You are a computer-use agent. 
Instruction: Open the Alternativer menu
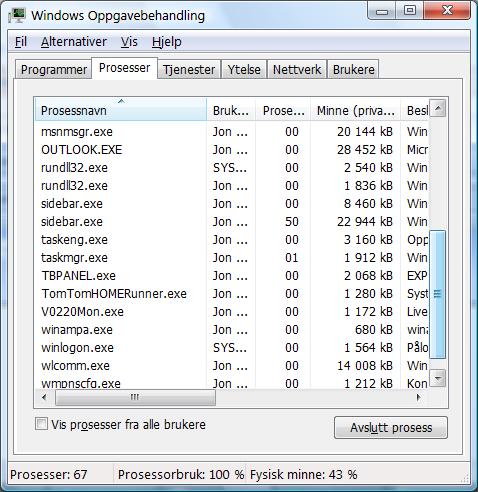tap(74, 42)
